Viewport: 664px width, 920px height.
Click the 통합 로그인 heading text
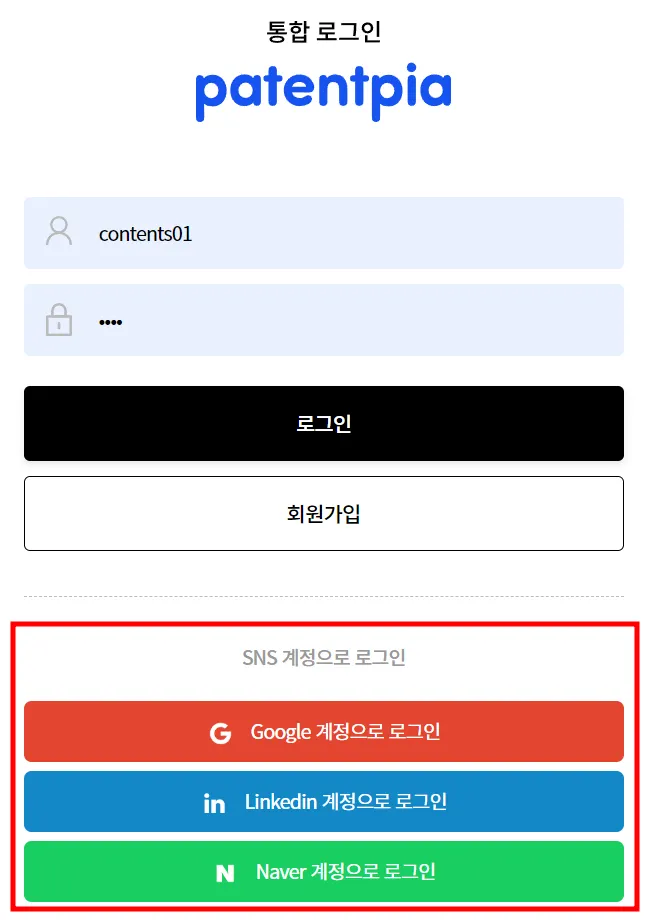tap(324, 31)
